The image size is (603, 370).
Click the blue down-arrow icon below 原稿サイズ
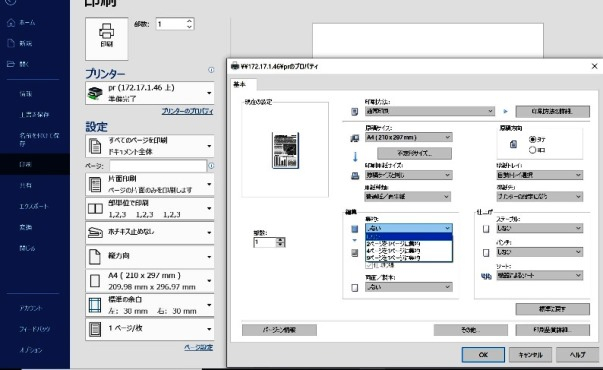355,157
